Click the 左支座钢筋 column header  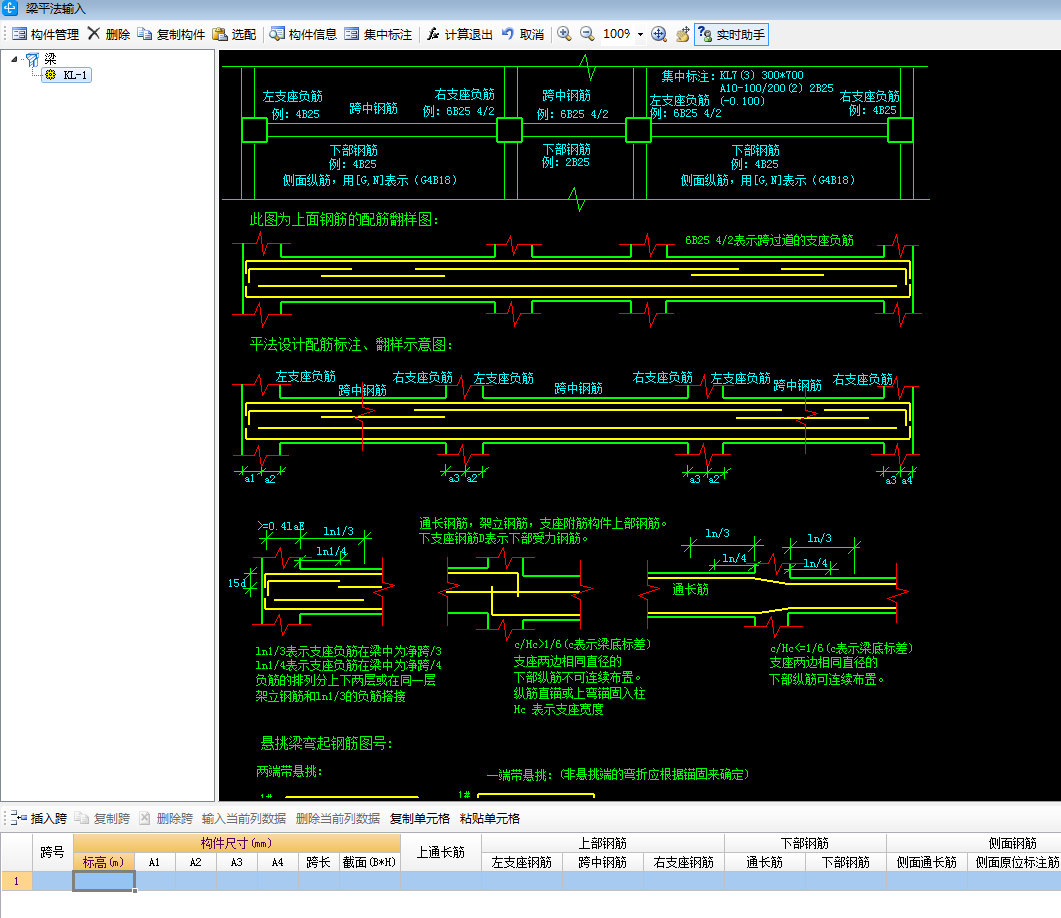(522, 863)
